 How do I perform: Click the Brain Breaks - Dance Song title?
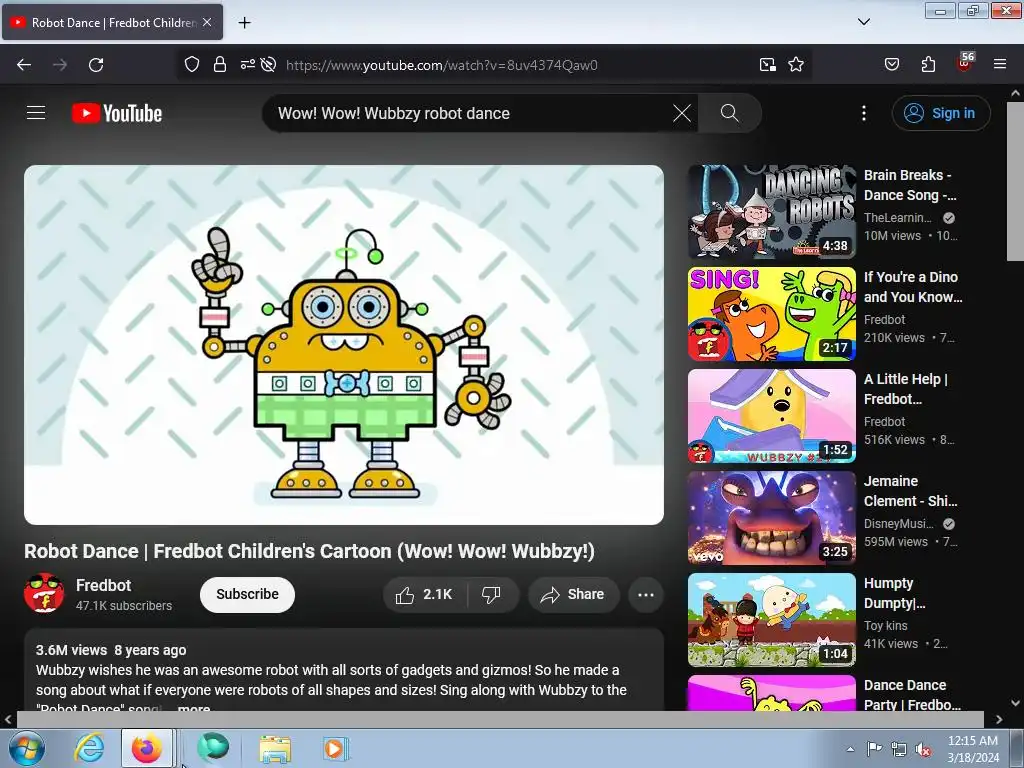[910, 185]
